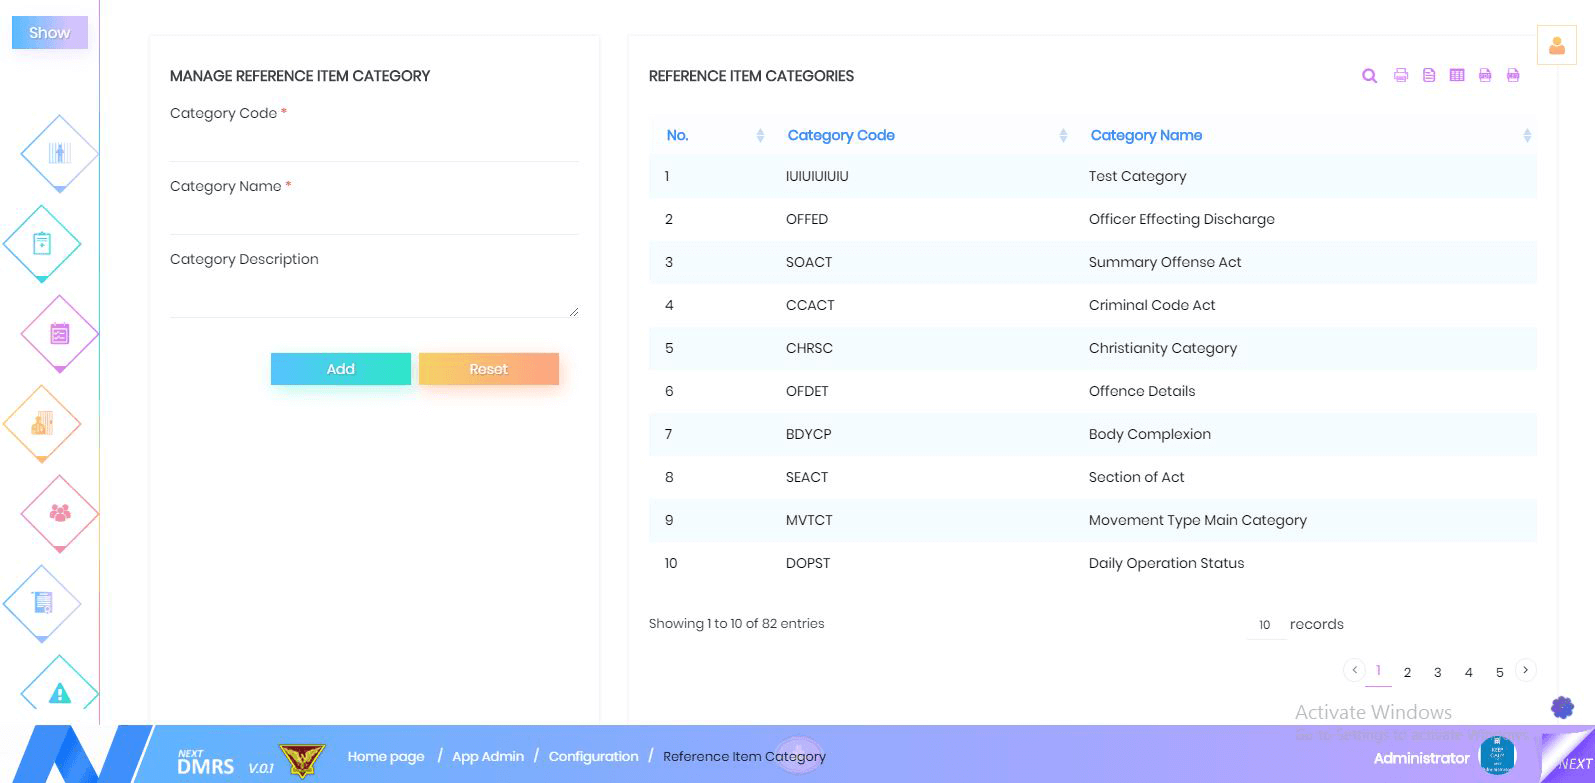Jump to page 3 of results
The image size is (1595, 783).
point(1437,672)
